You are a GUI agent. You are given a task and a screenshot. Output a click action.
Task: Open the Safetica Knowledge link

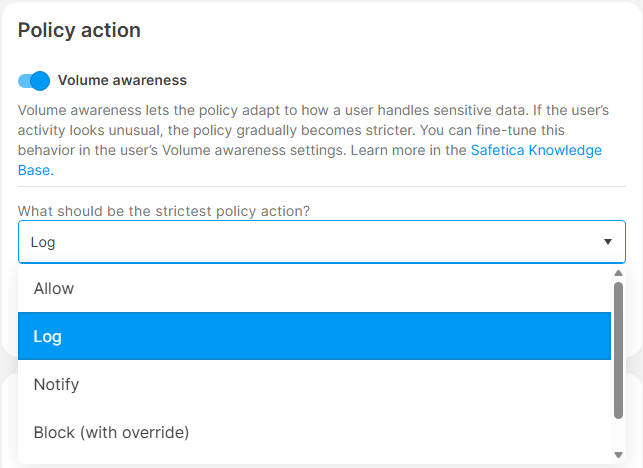click(536, 150)
